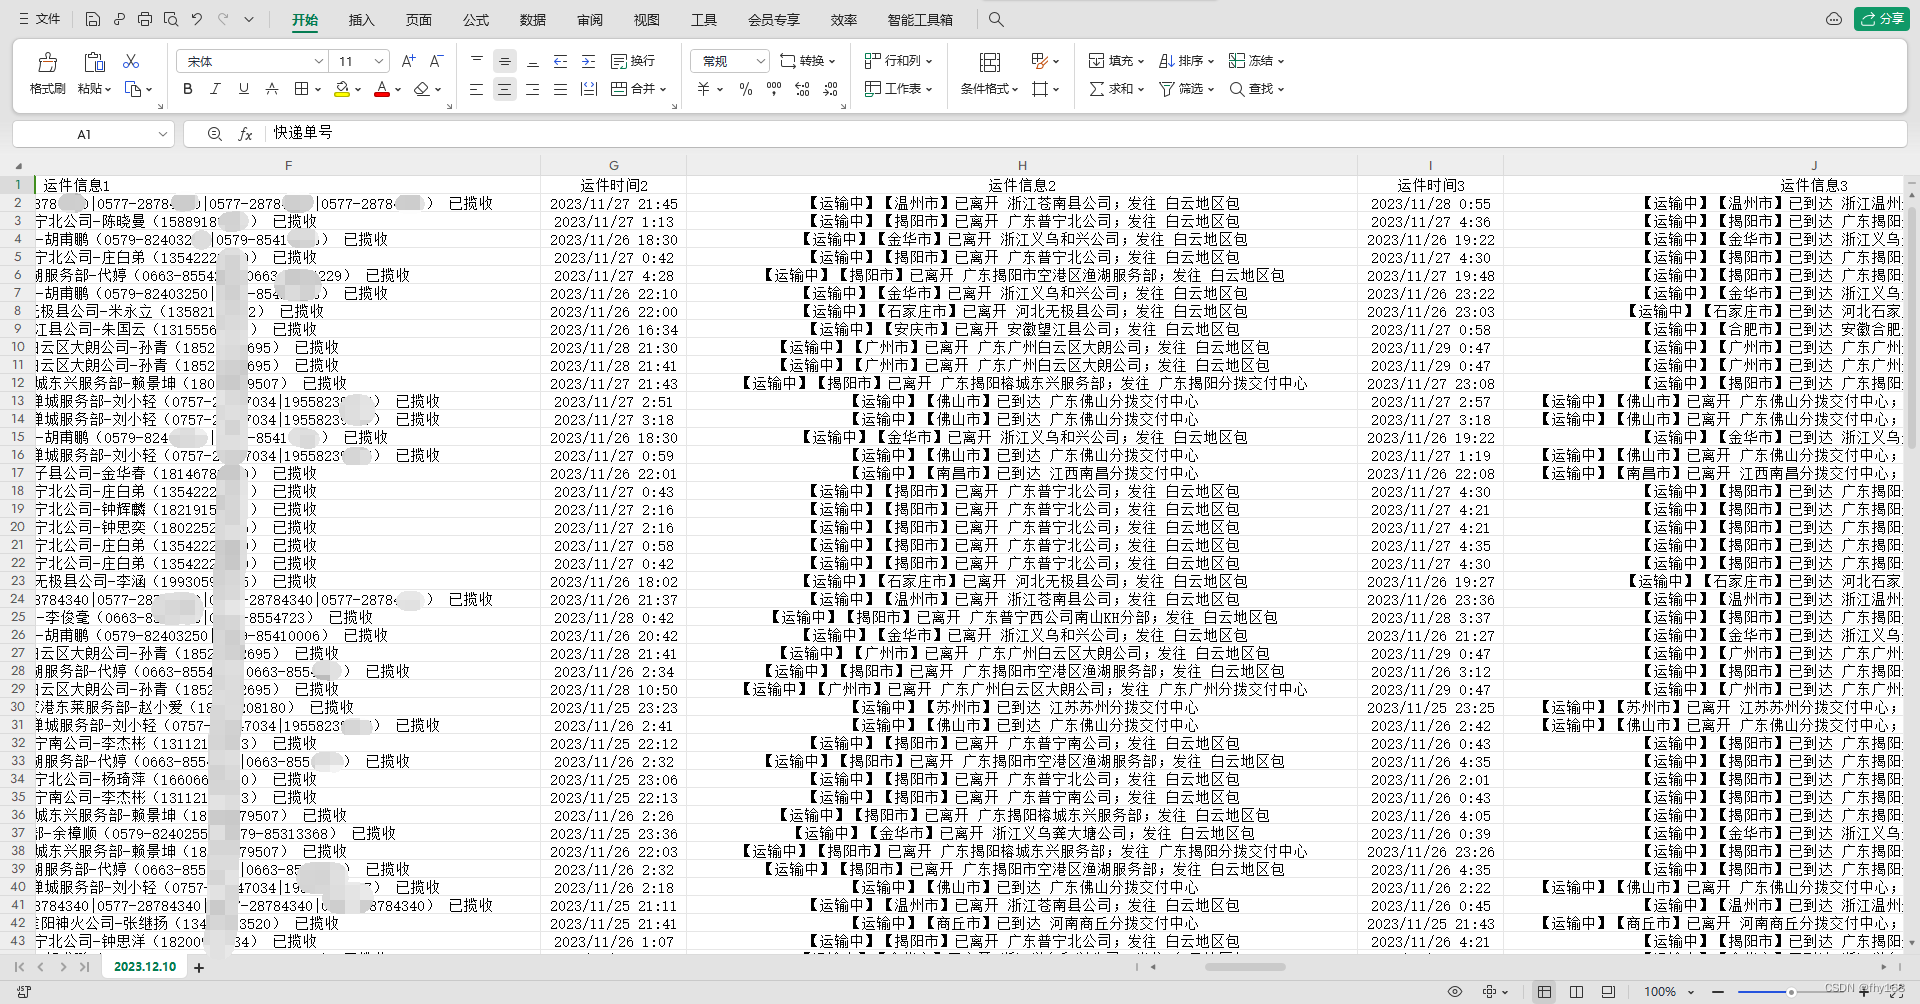Click the thousands separator icon

[x=774, y=89]
